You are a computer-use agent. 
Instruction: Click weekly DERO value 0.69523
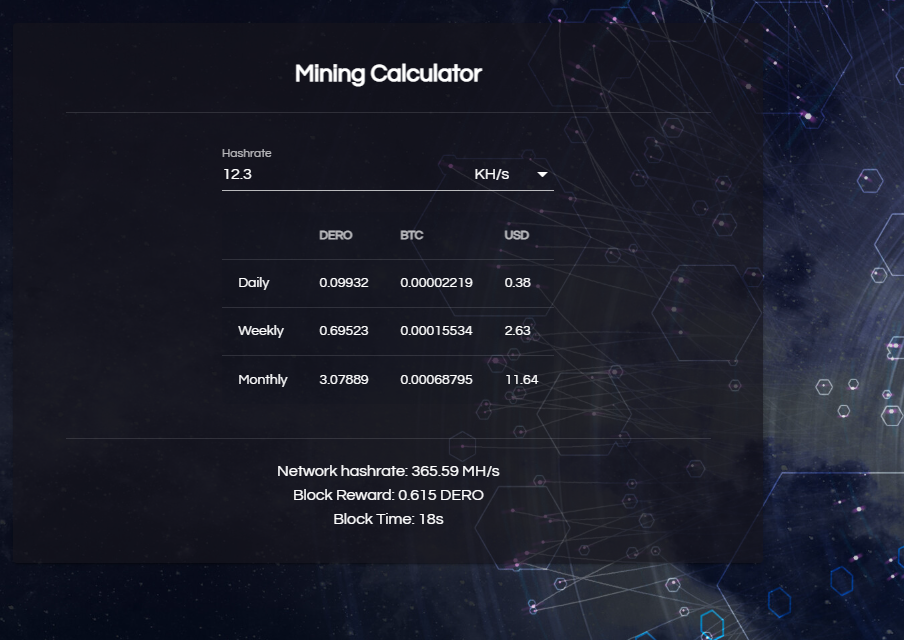point(344,330)
